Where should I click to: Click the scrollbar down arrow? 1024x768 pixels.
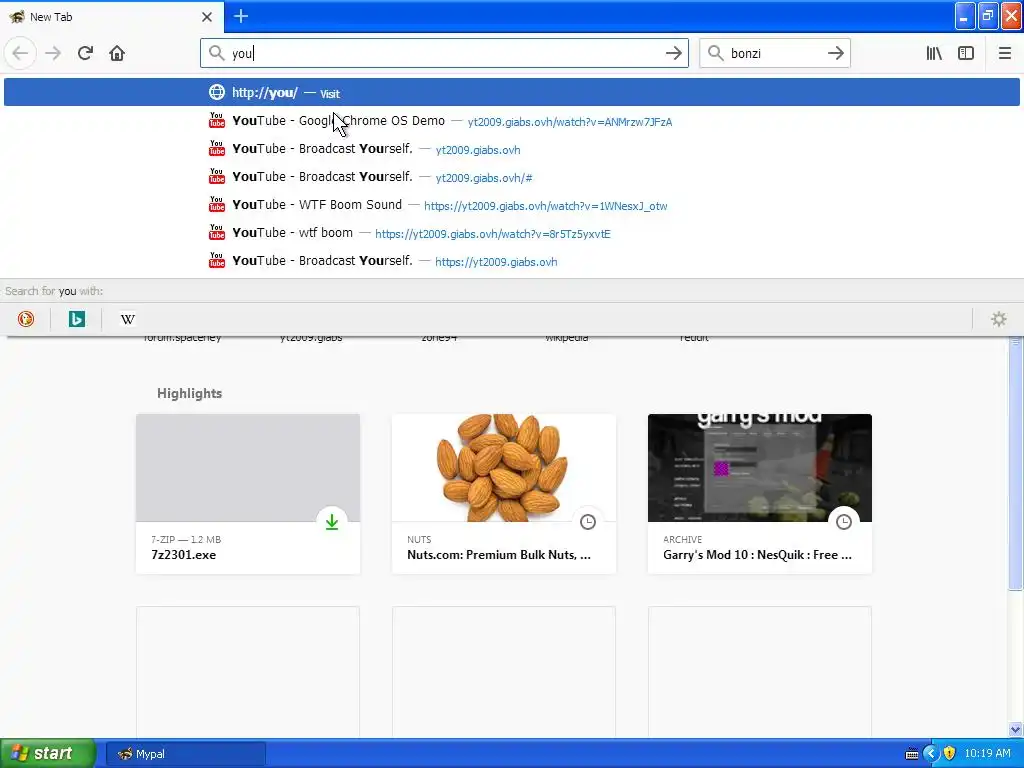1015,729
